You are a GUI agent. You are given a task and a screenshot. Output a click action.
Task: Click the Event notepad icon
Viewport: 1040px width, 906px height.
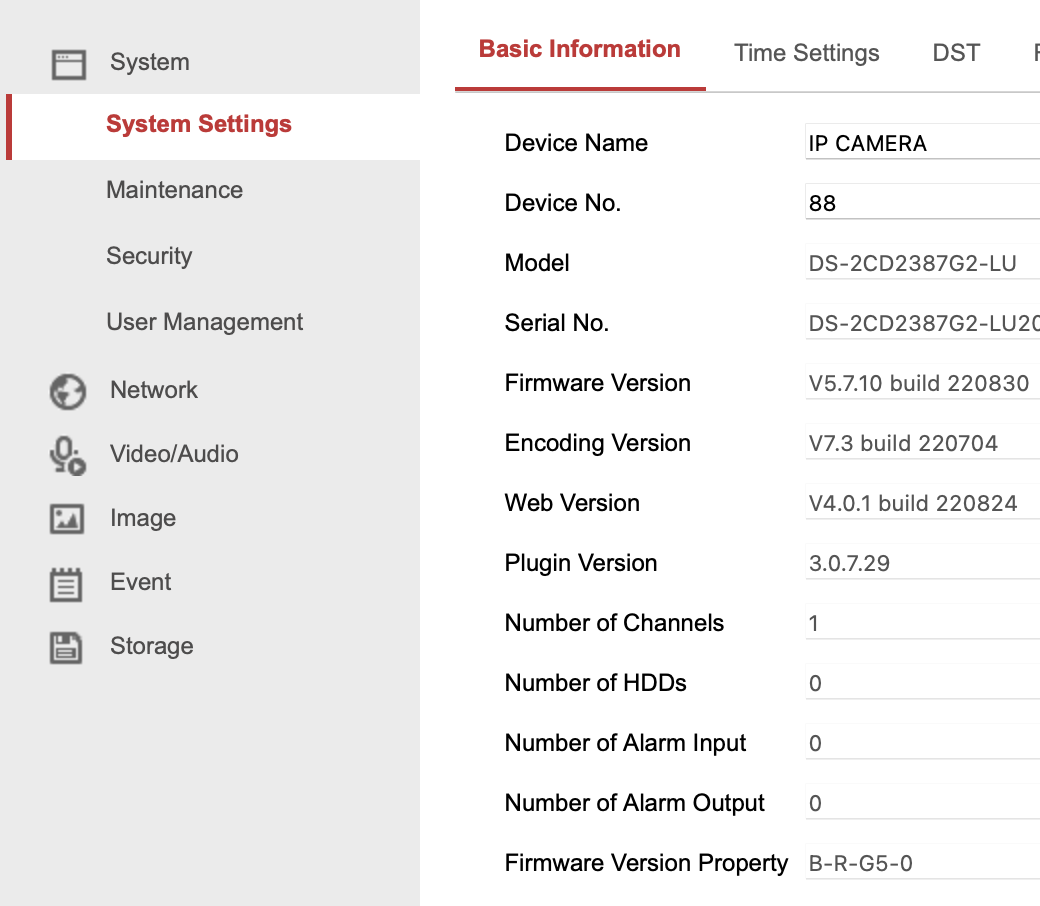click(68, 583)
